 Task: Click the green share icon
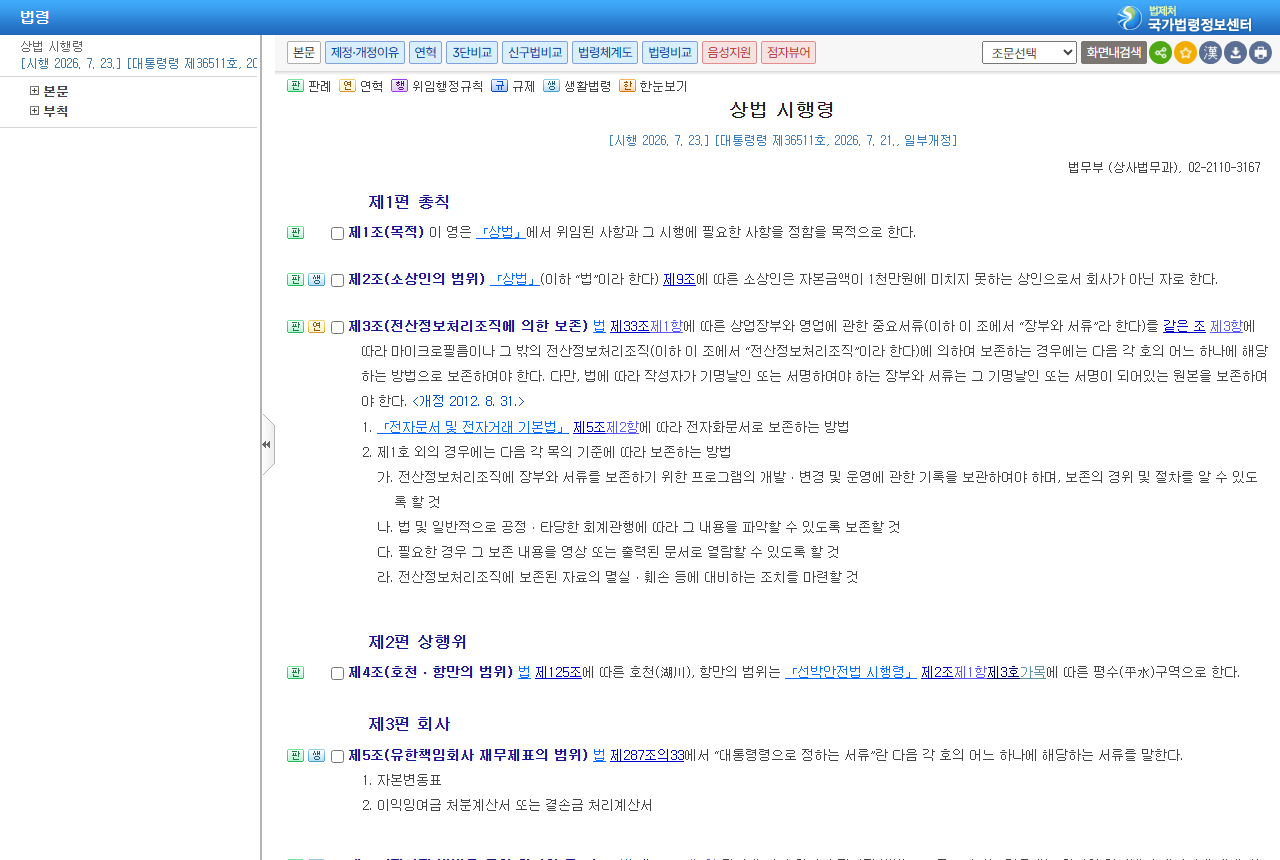tap(1160, 53)
